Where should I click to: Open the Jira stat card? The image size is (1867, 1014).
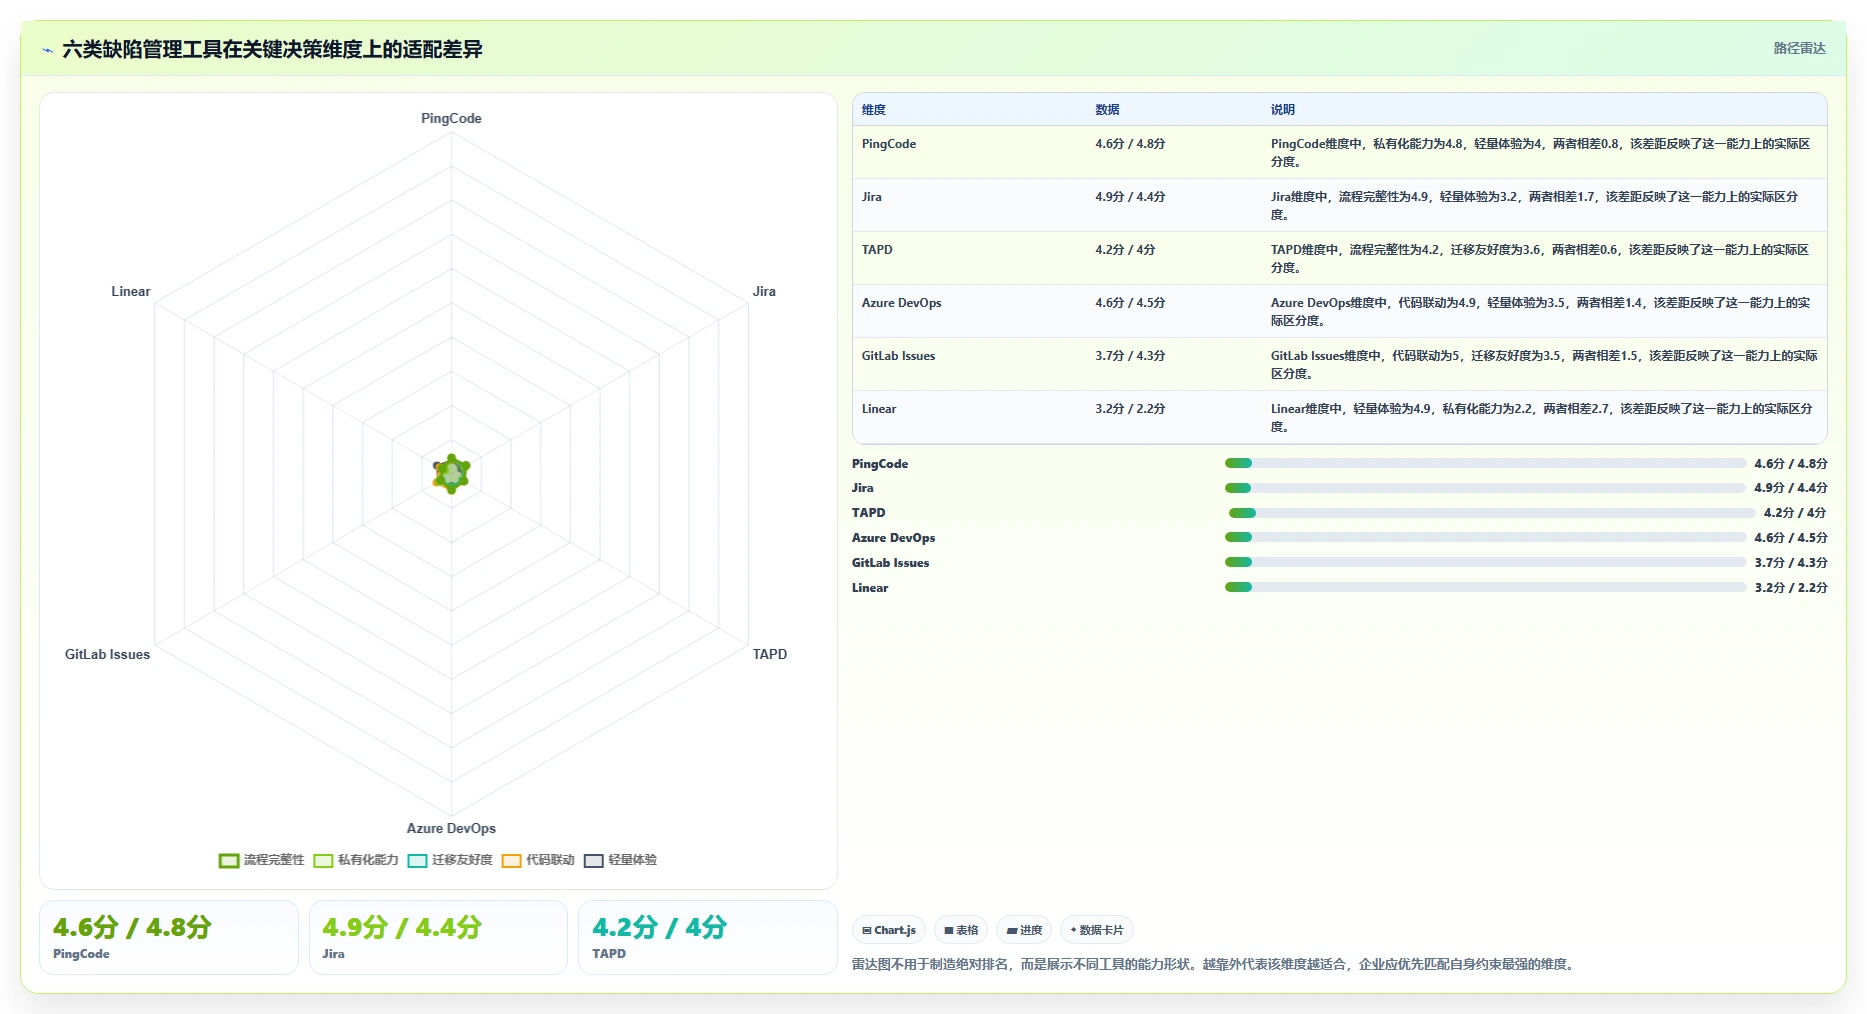coord(438,937)
